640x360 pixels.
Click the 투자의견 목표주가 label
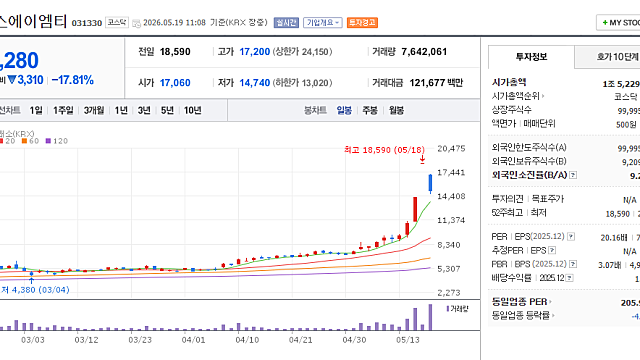point(528,199)
